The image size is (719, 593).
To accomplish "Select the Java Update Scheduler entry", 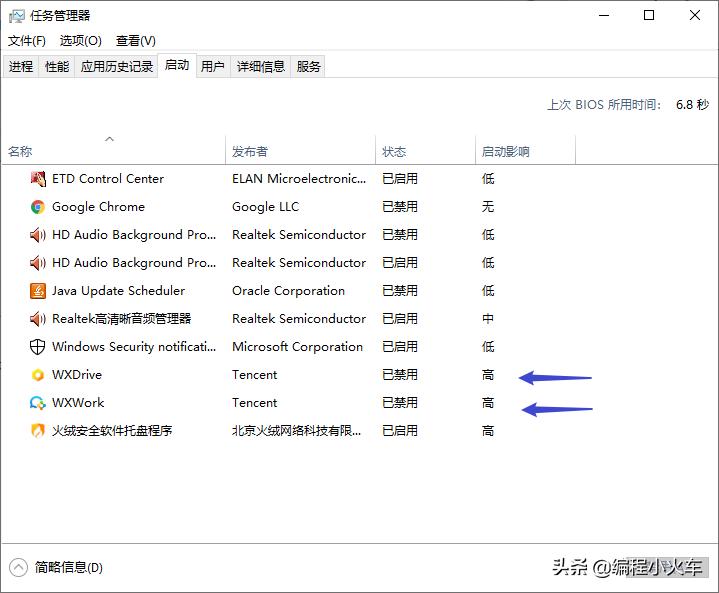I will tap(118, 291).
